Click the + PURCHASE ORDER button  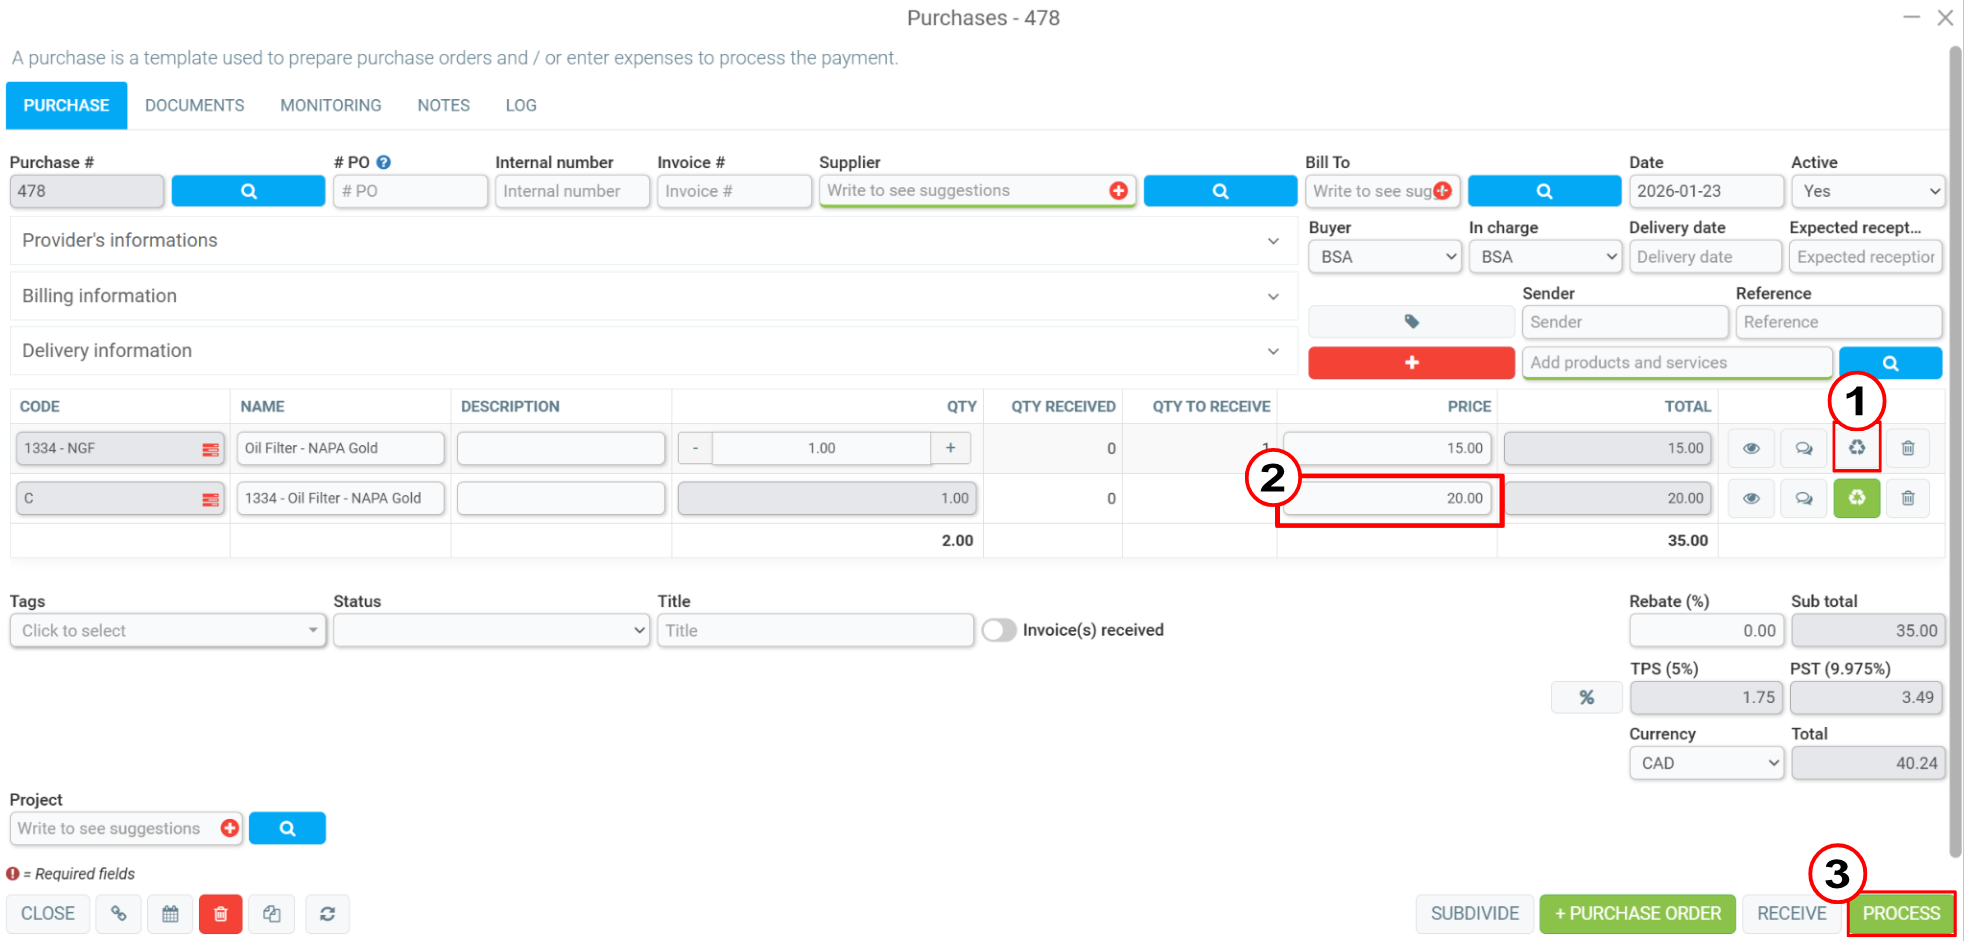1637,913
